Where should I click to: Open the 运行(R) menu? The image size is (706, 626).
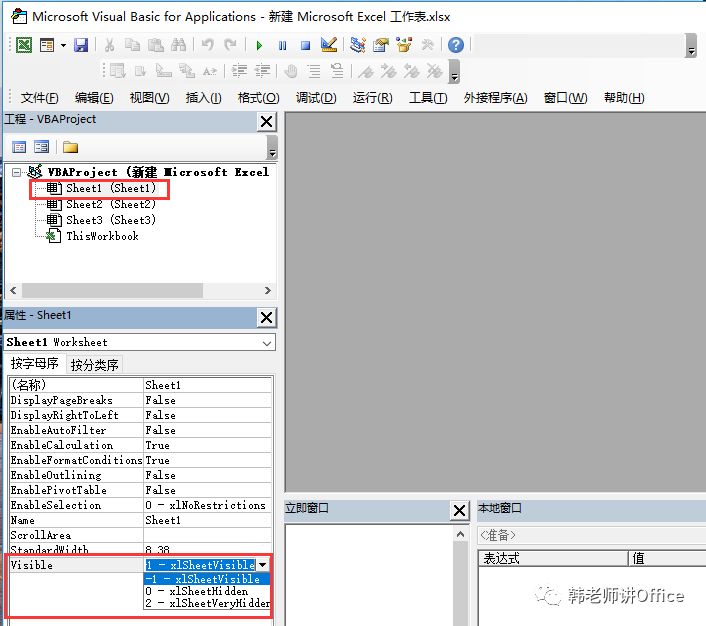(372, 98)
